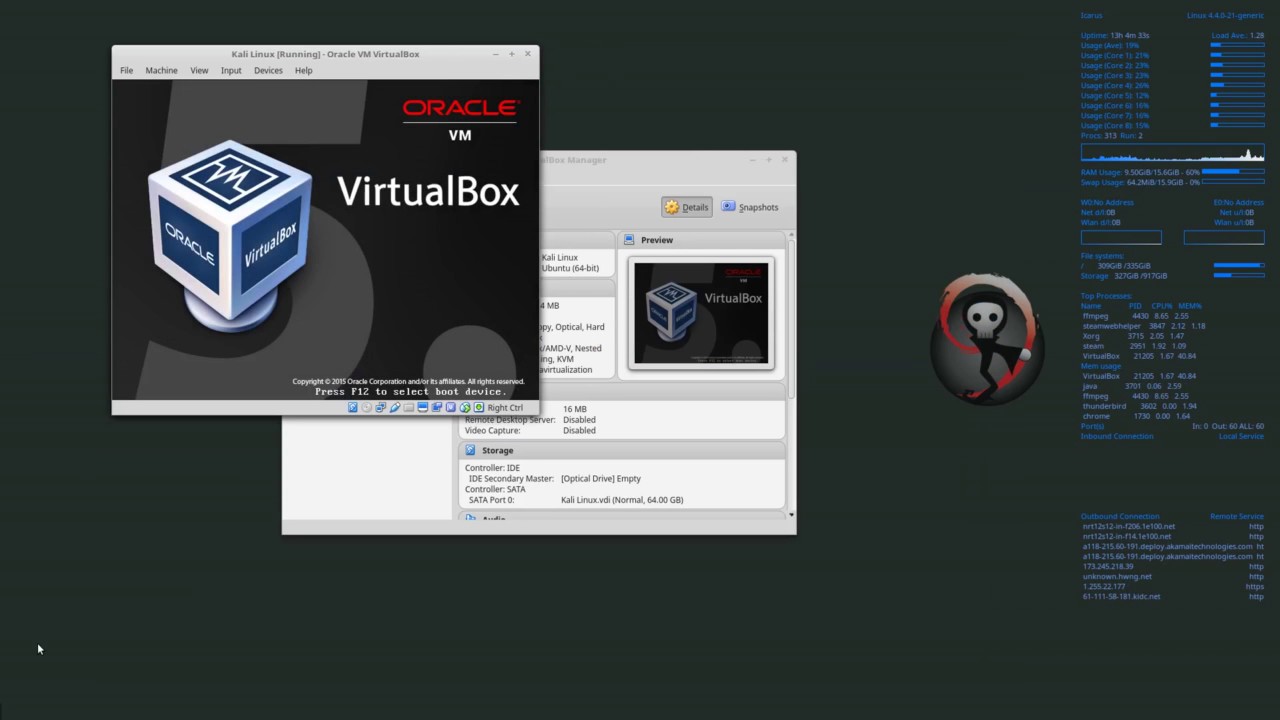The height and width of the screenshot is (720, 1280).
Task: Click the display monitor icon in VM status bar
Action: [x=423, y=407]
